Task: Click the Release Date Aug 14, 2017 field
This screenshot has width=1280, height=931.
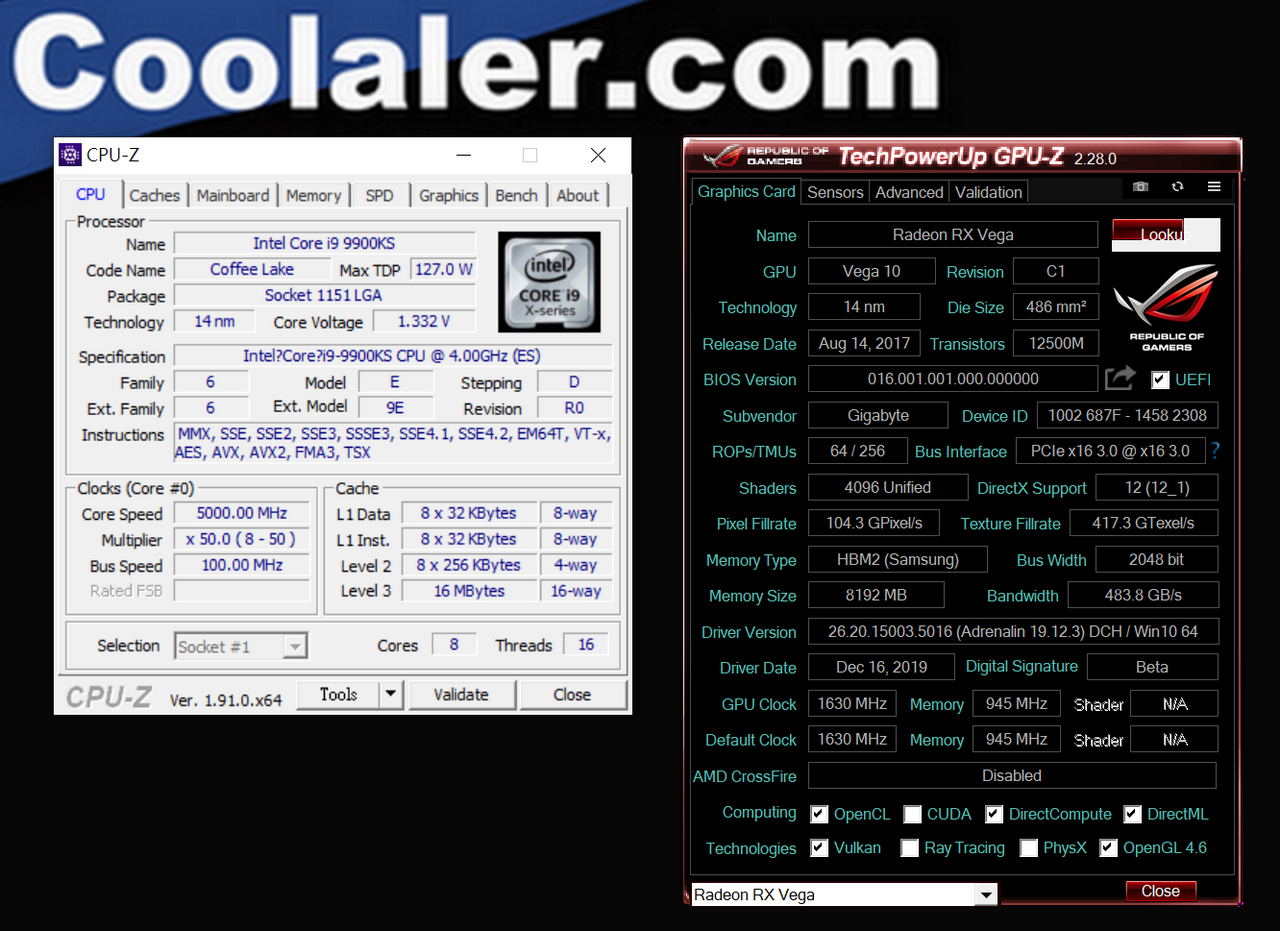Action: pyautogui.click(x=864, y=343)
